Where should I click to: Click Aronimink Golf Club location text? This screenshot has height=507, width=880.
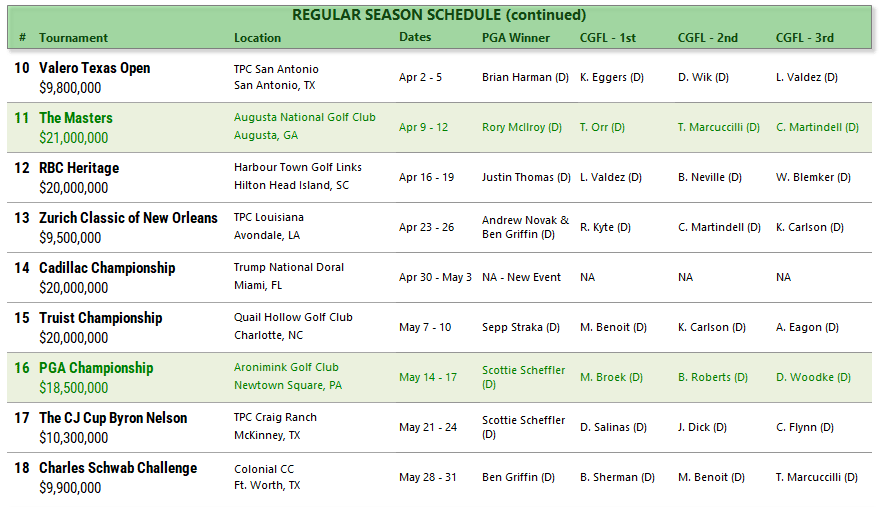click(x=286, y=367)
